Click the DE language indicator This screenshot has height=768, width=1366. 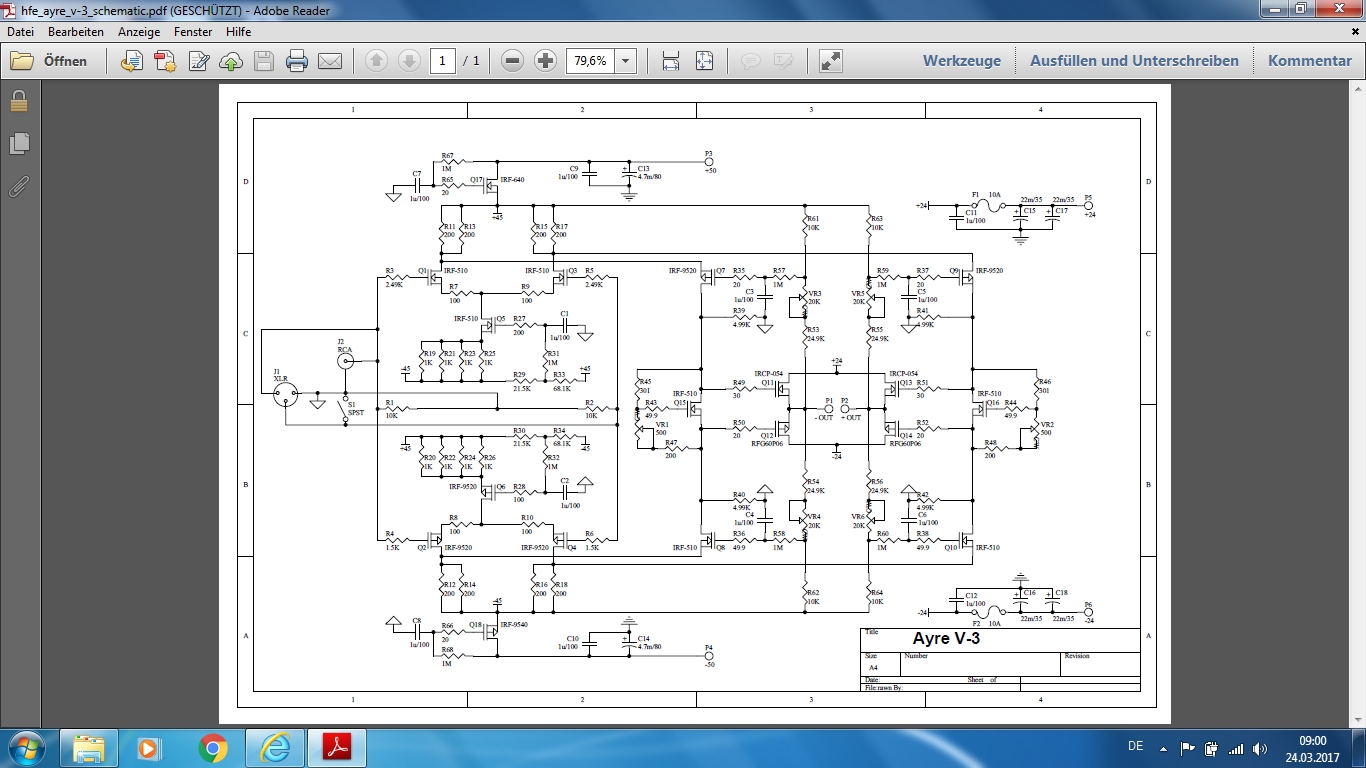point(1135,747)
